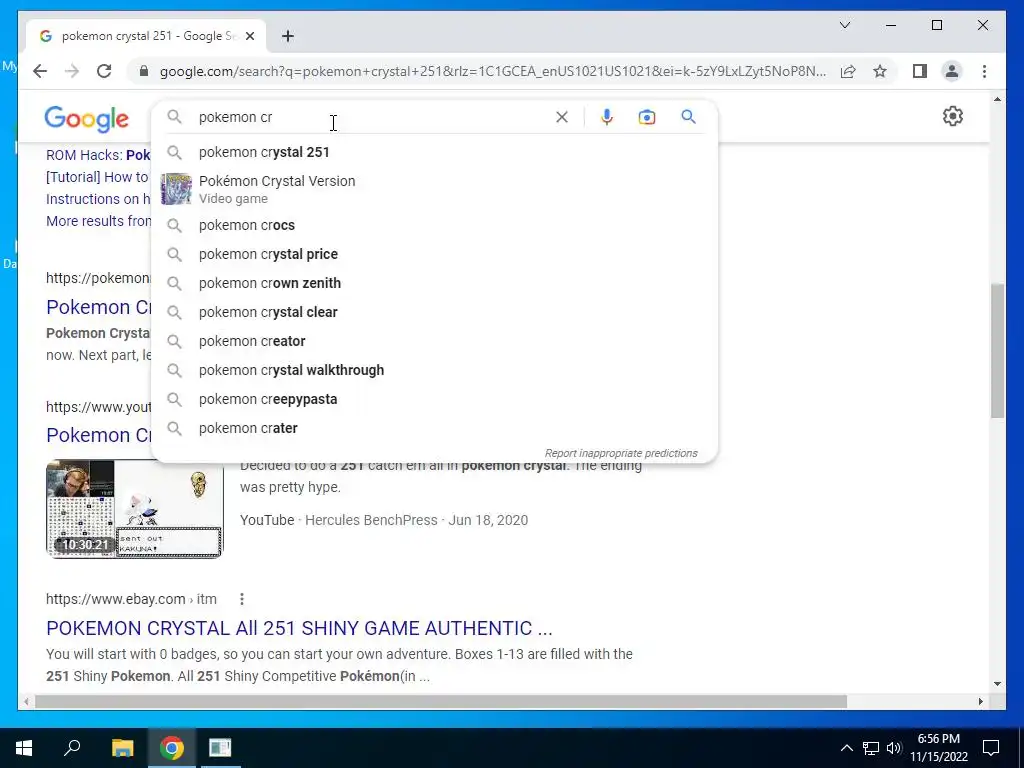Screen dimensions: 1024x768
Task: Share this page icon in address bar
Action: (x=848, y=71)
